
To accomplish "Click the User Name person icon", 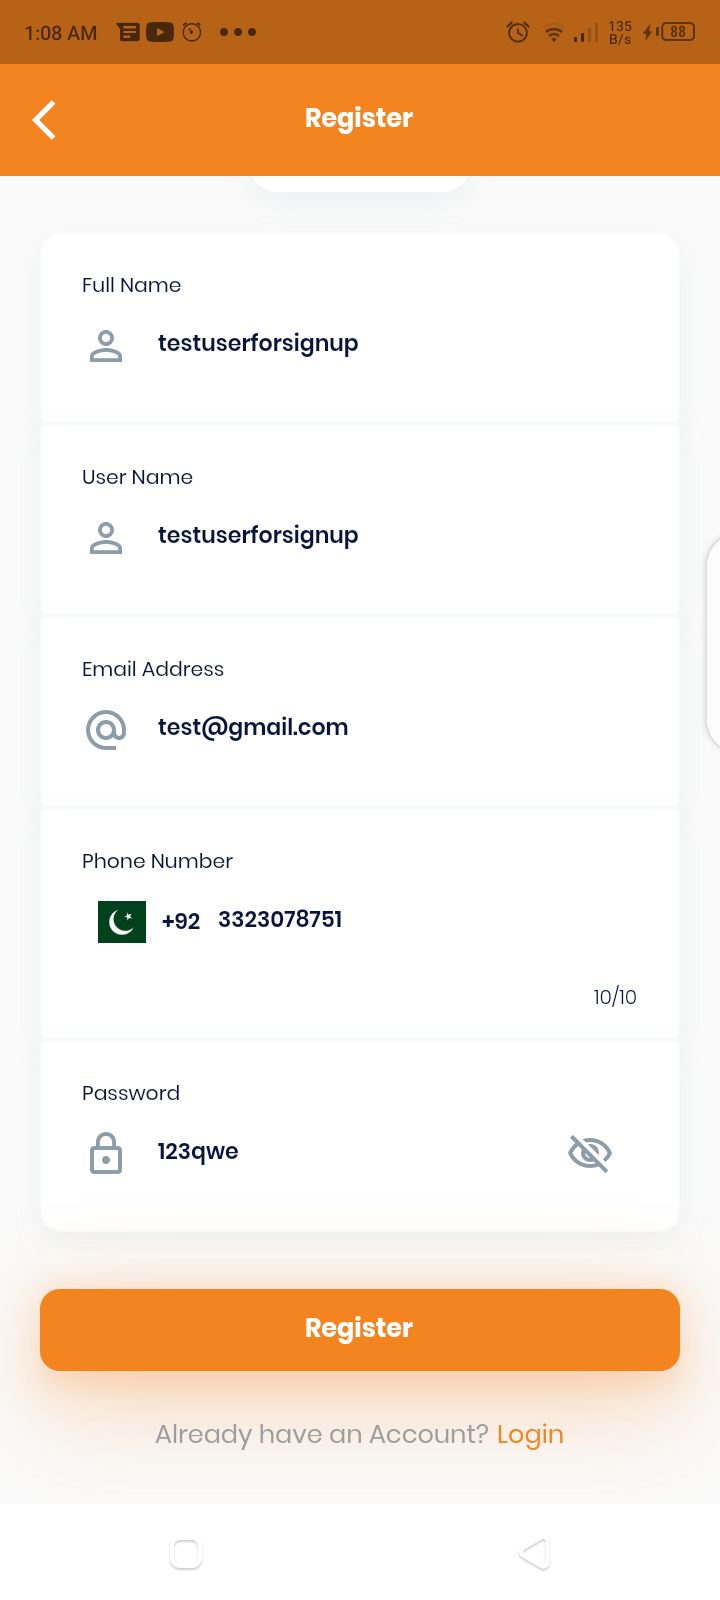I will [106, 538].
